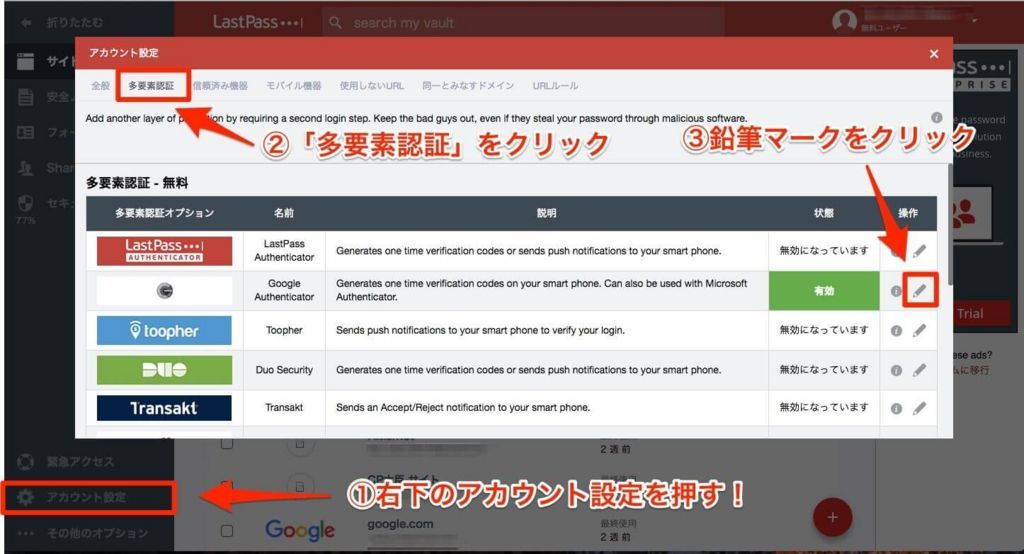This screenshot has height=554, width=1024.
Task: Click the sharing center icon in sidebar
Action: 25,168
